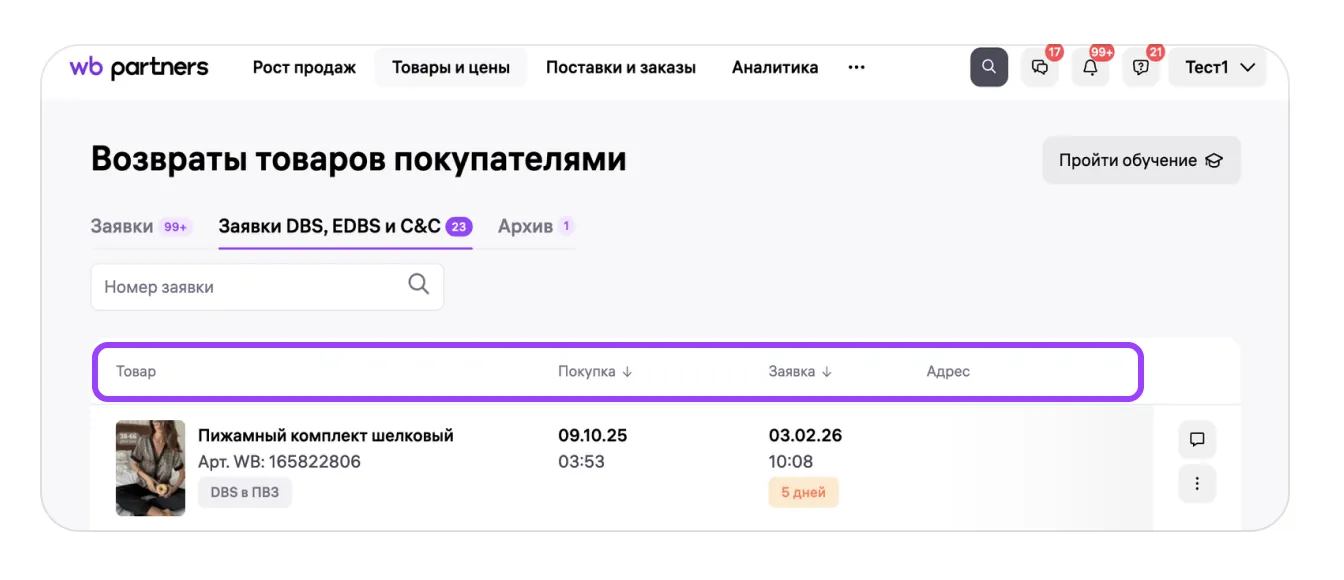Open the help question icon with badge 21

point(1140,68)
